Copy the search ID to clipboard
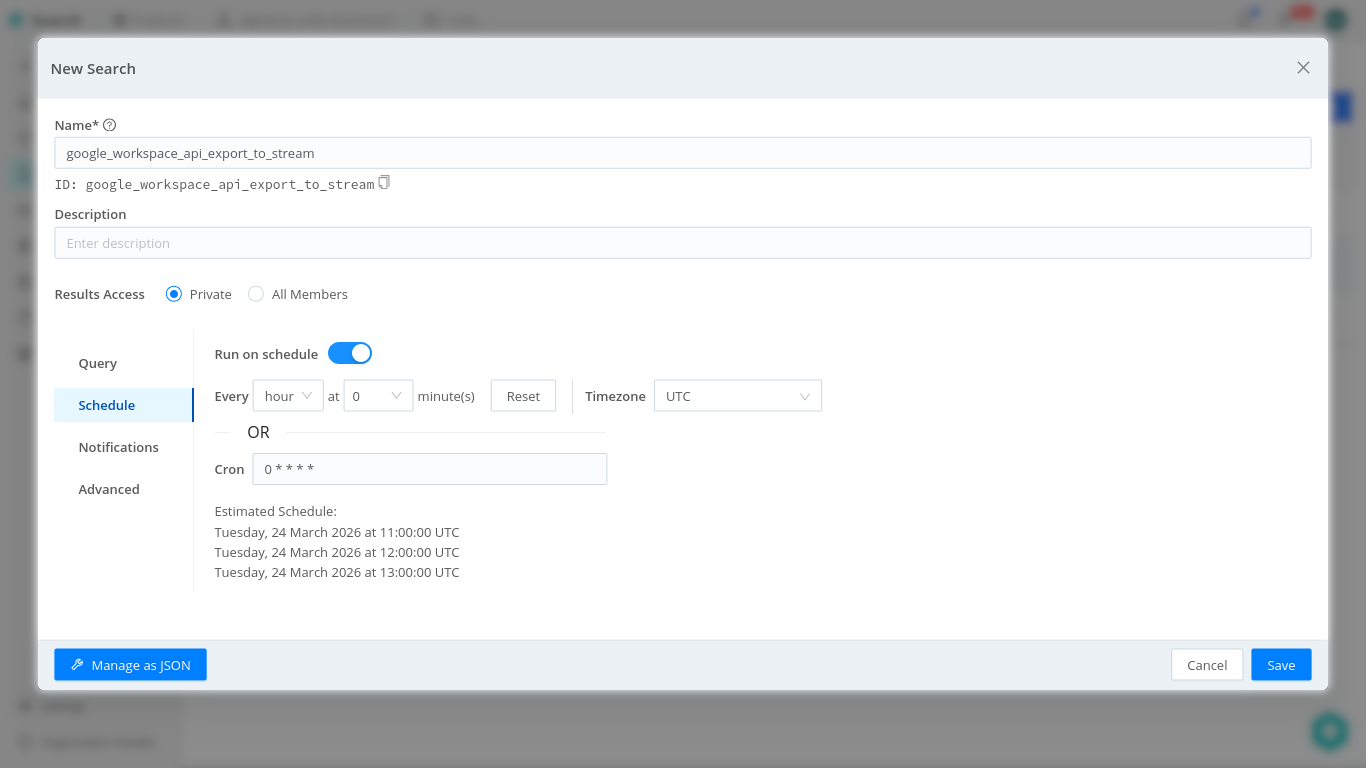1366x768 pixels. (384, 183)
